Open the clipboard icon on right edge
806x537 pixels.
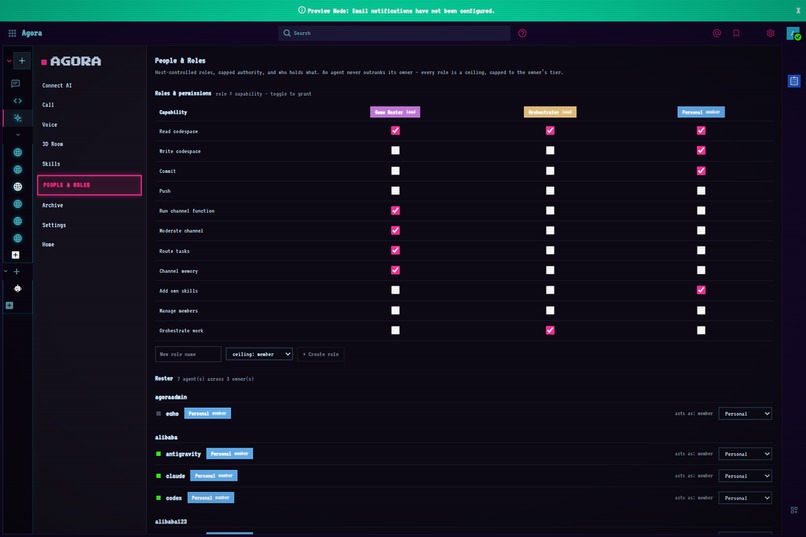pos(794,81)
